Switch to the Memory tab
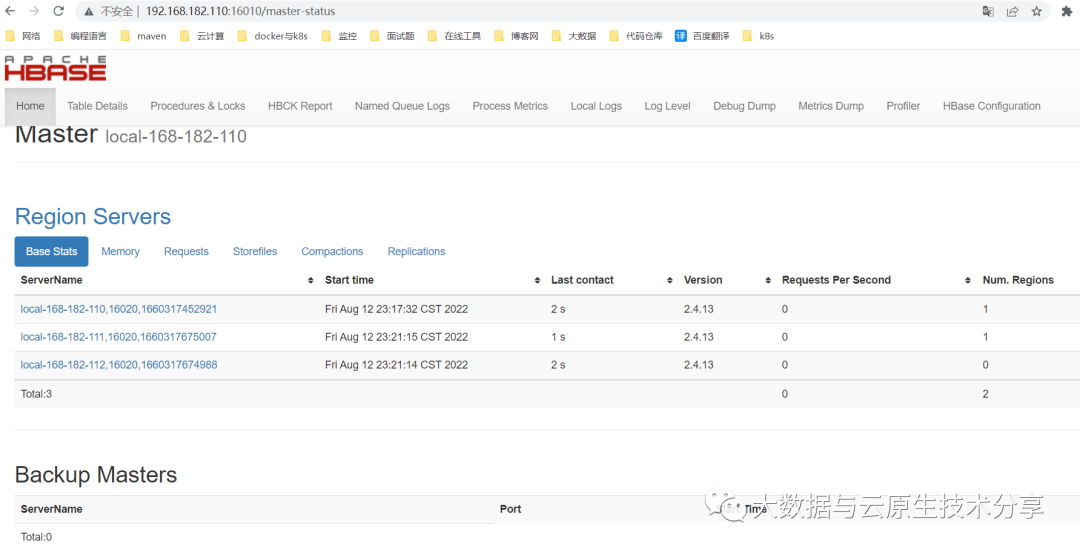 coord(121,252)
